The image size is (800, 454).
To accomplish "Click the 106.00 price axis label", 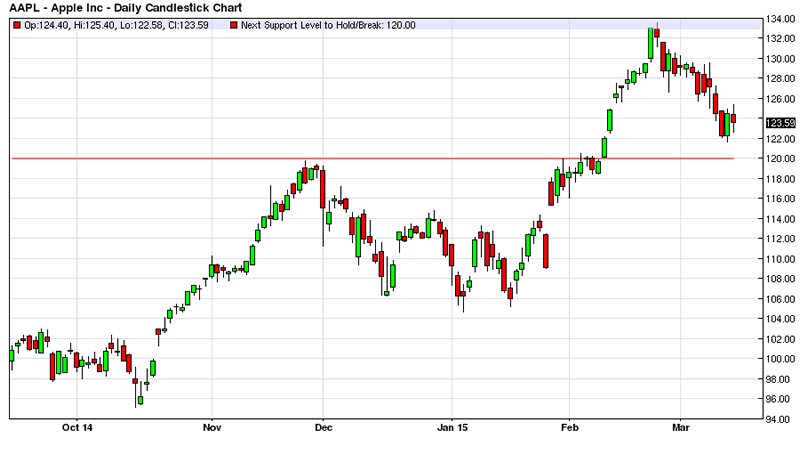I will pyautogui.click(x=780, y=299).
